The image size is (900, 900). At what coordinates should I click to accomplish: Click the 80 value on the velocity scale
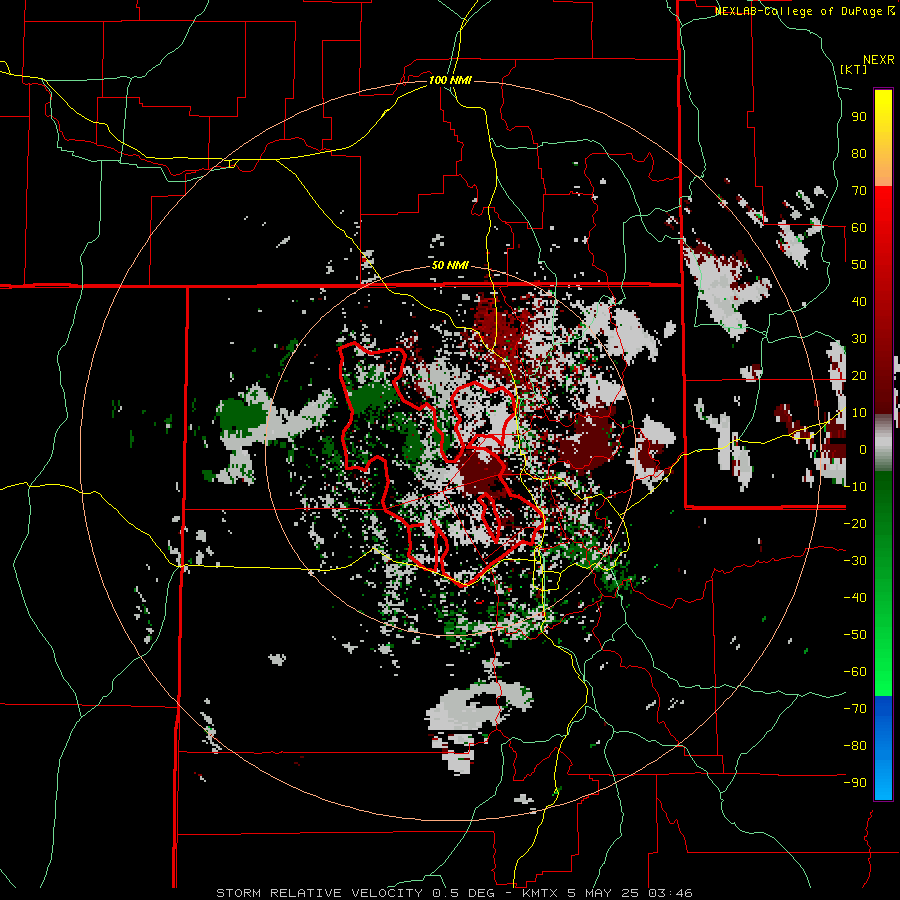pyautogui.click(x=859, y=154)
